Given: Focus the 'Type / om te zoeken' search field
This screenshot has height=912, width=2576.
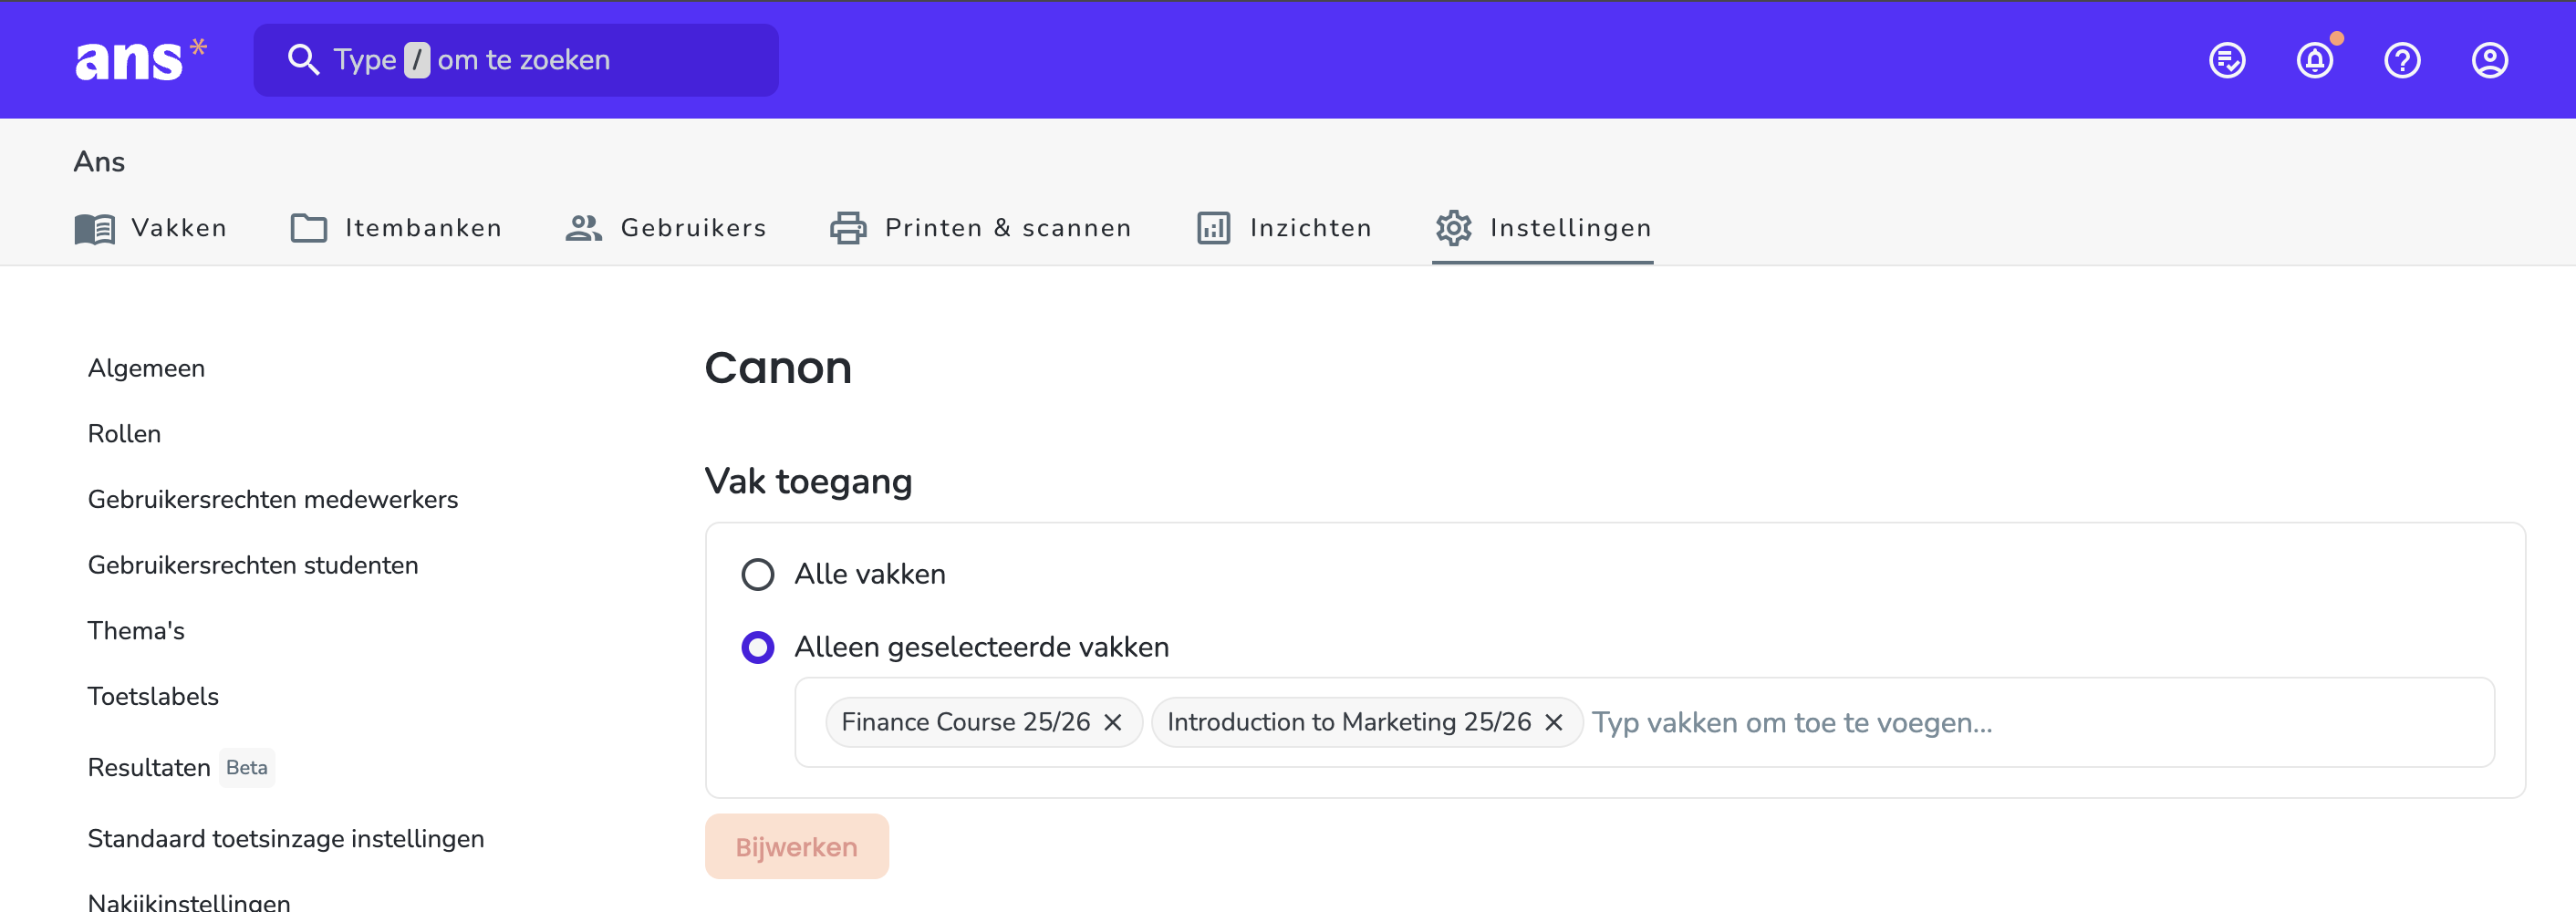Looking at the screenshot, I should coord(516,60).
